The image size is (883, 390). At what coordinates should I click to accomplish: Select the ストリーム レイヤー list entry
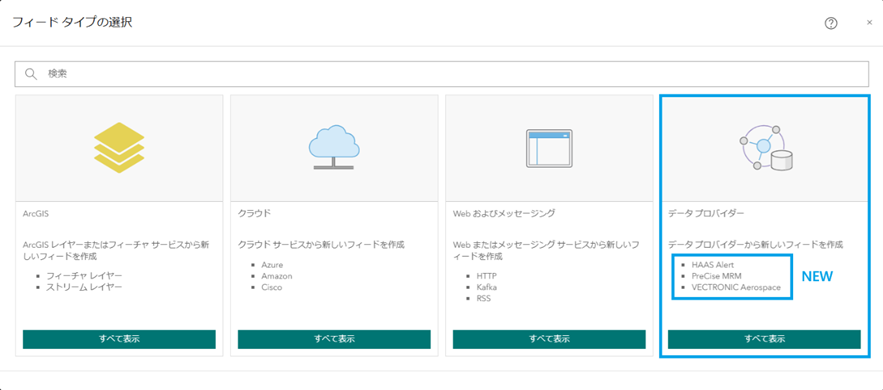click(x=84, y=287)
